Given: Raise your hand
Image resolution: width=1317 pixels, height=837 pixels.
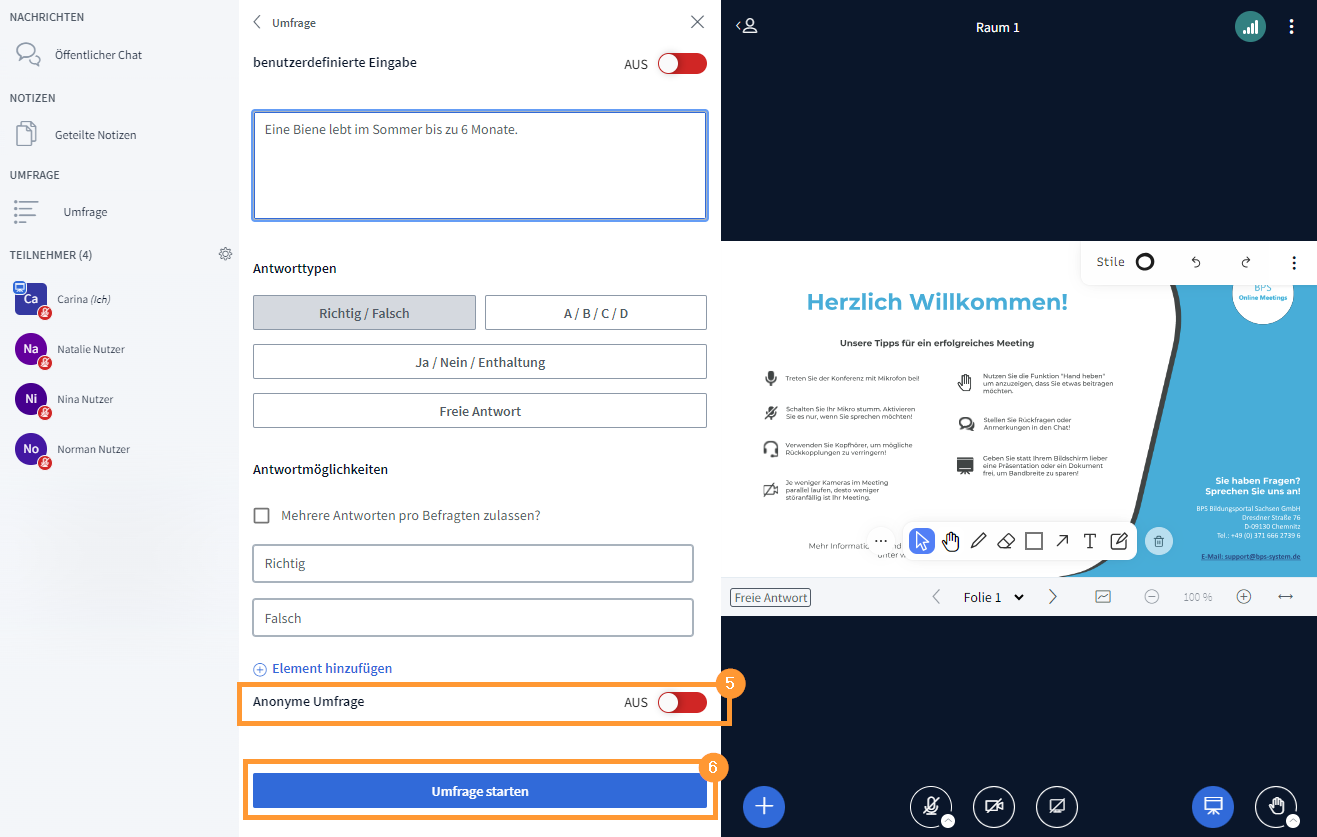Looking at the screenshot, I should [1276, 806].
